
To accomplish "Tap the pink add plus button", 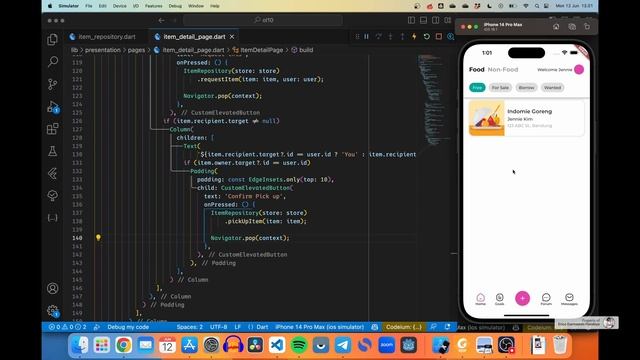I will click(522, 298).
